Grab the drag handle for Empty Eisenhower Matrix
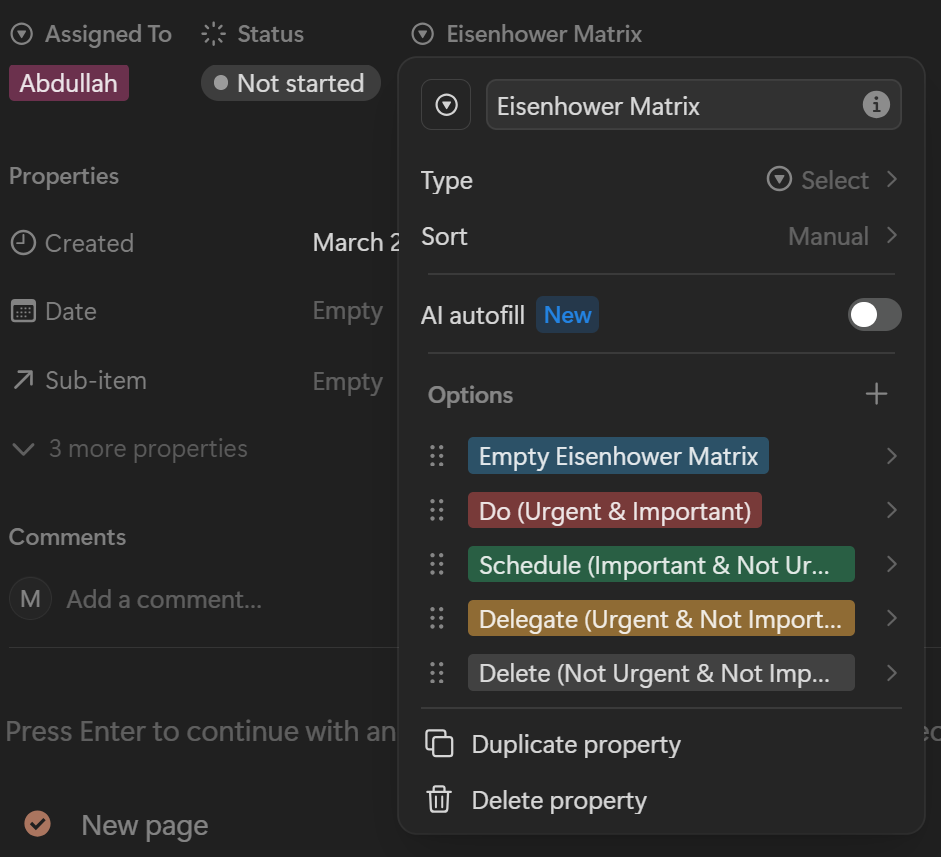The width and height of the screenshot is (941, 857). click(x=437, y=456)
